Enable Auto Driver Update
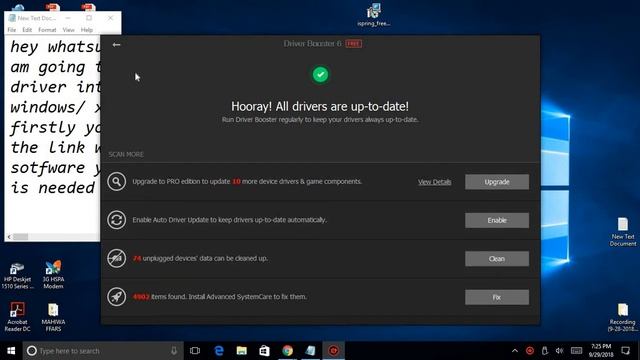 tap(497, 220)
